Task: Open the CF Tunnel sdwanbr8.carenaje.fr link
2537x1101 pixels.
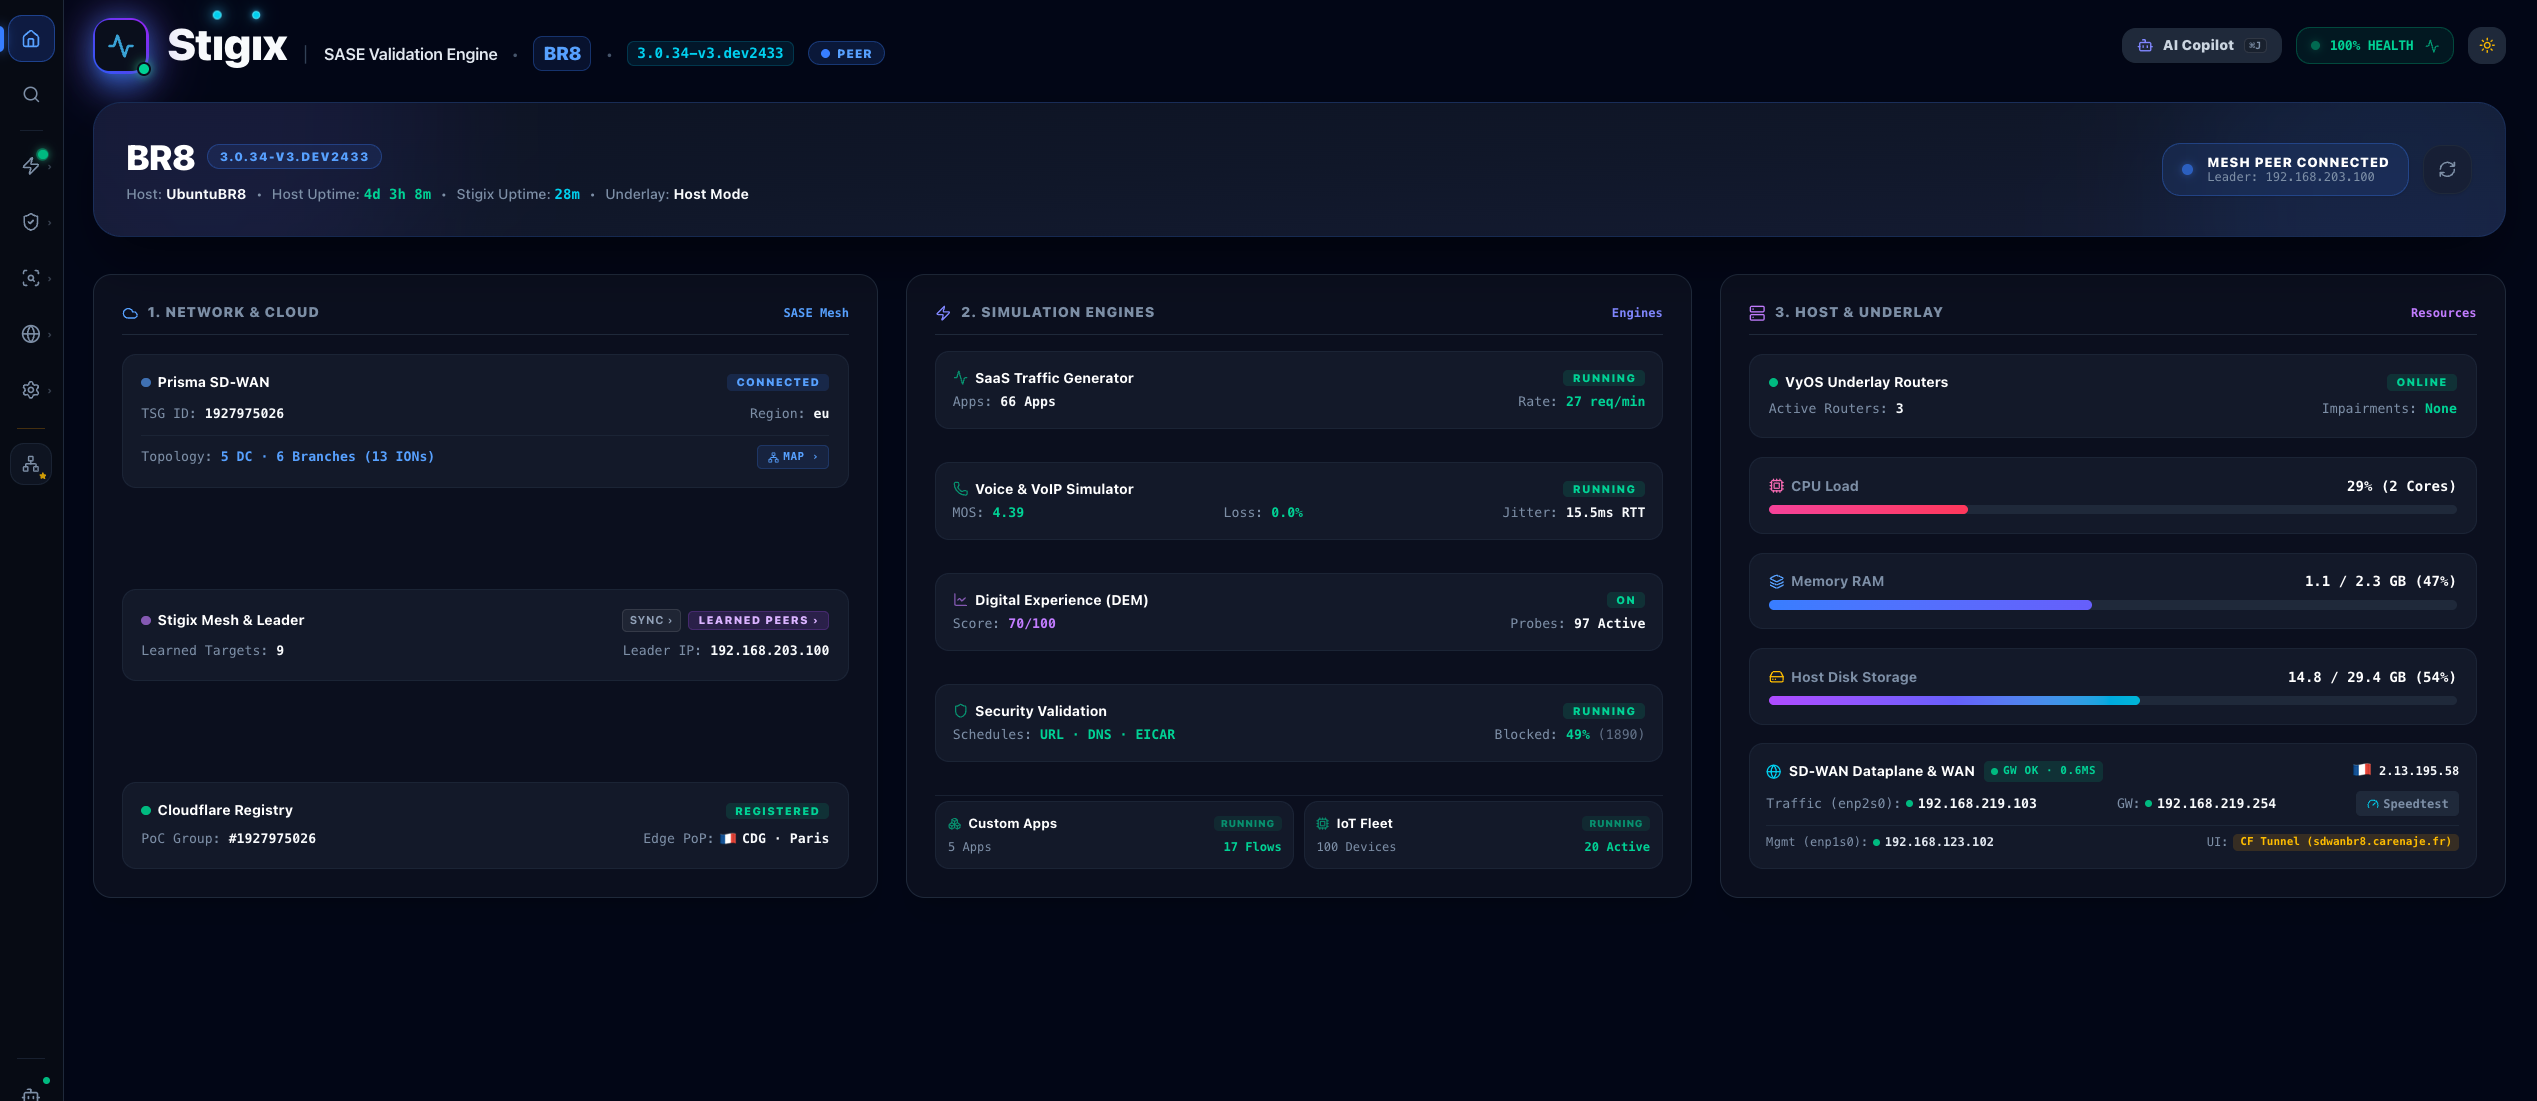Action: coord(2345,842)
